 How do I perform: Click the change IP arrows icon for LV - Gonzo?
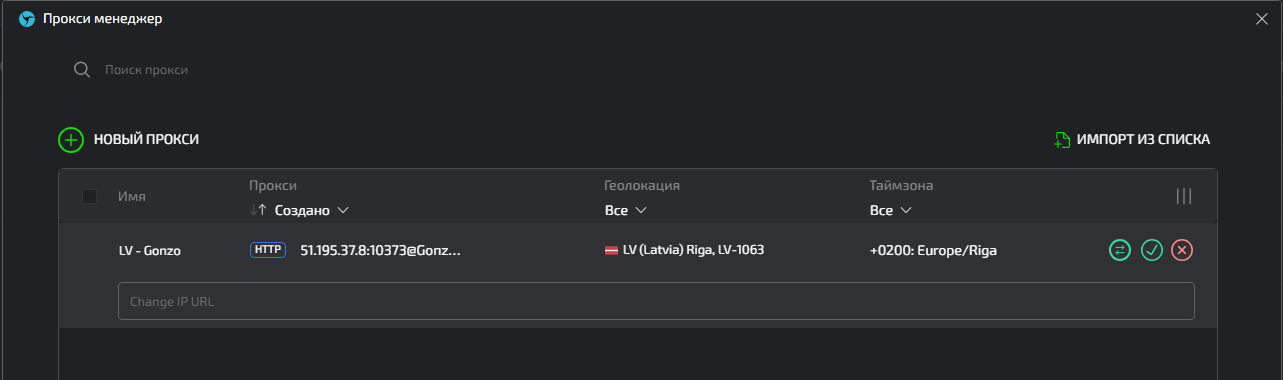coord(1120,250)
